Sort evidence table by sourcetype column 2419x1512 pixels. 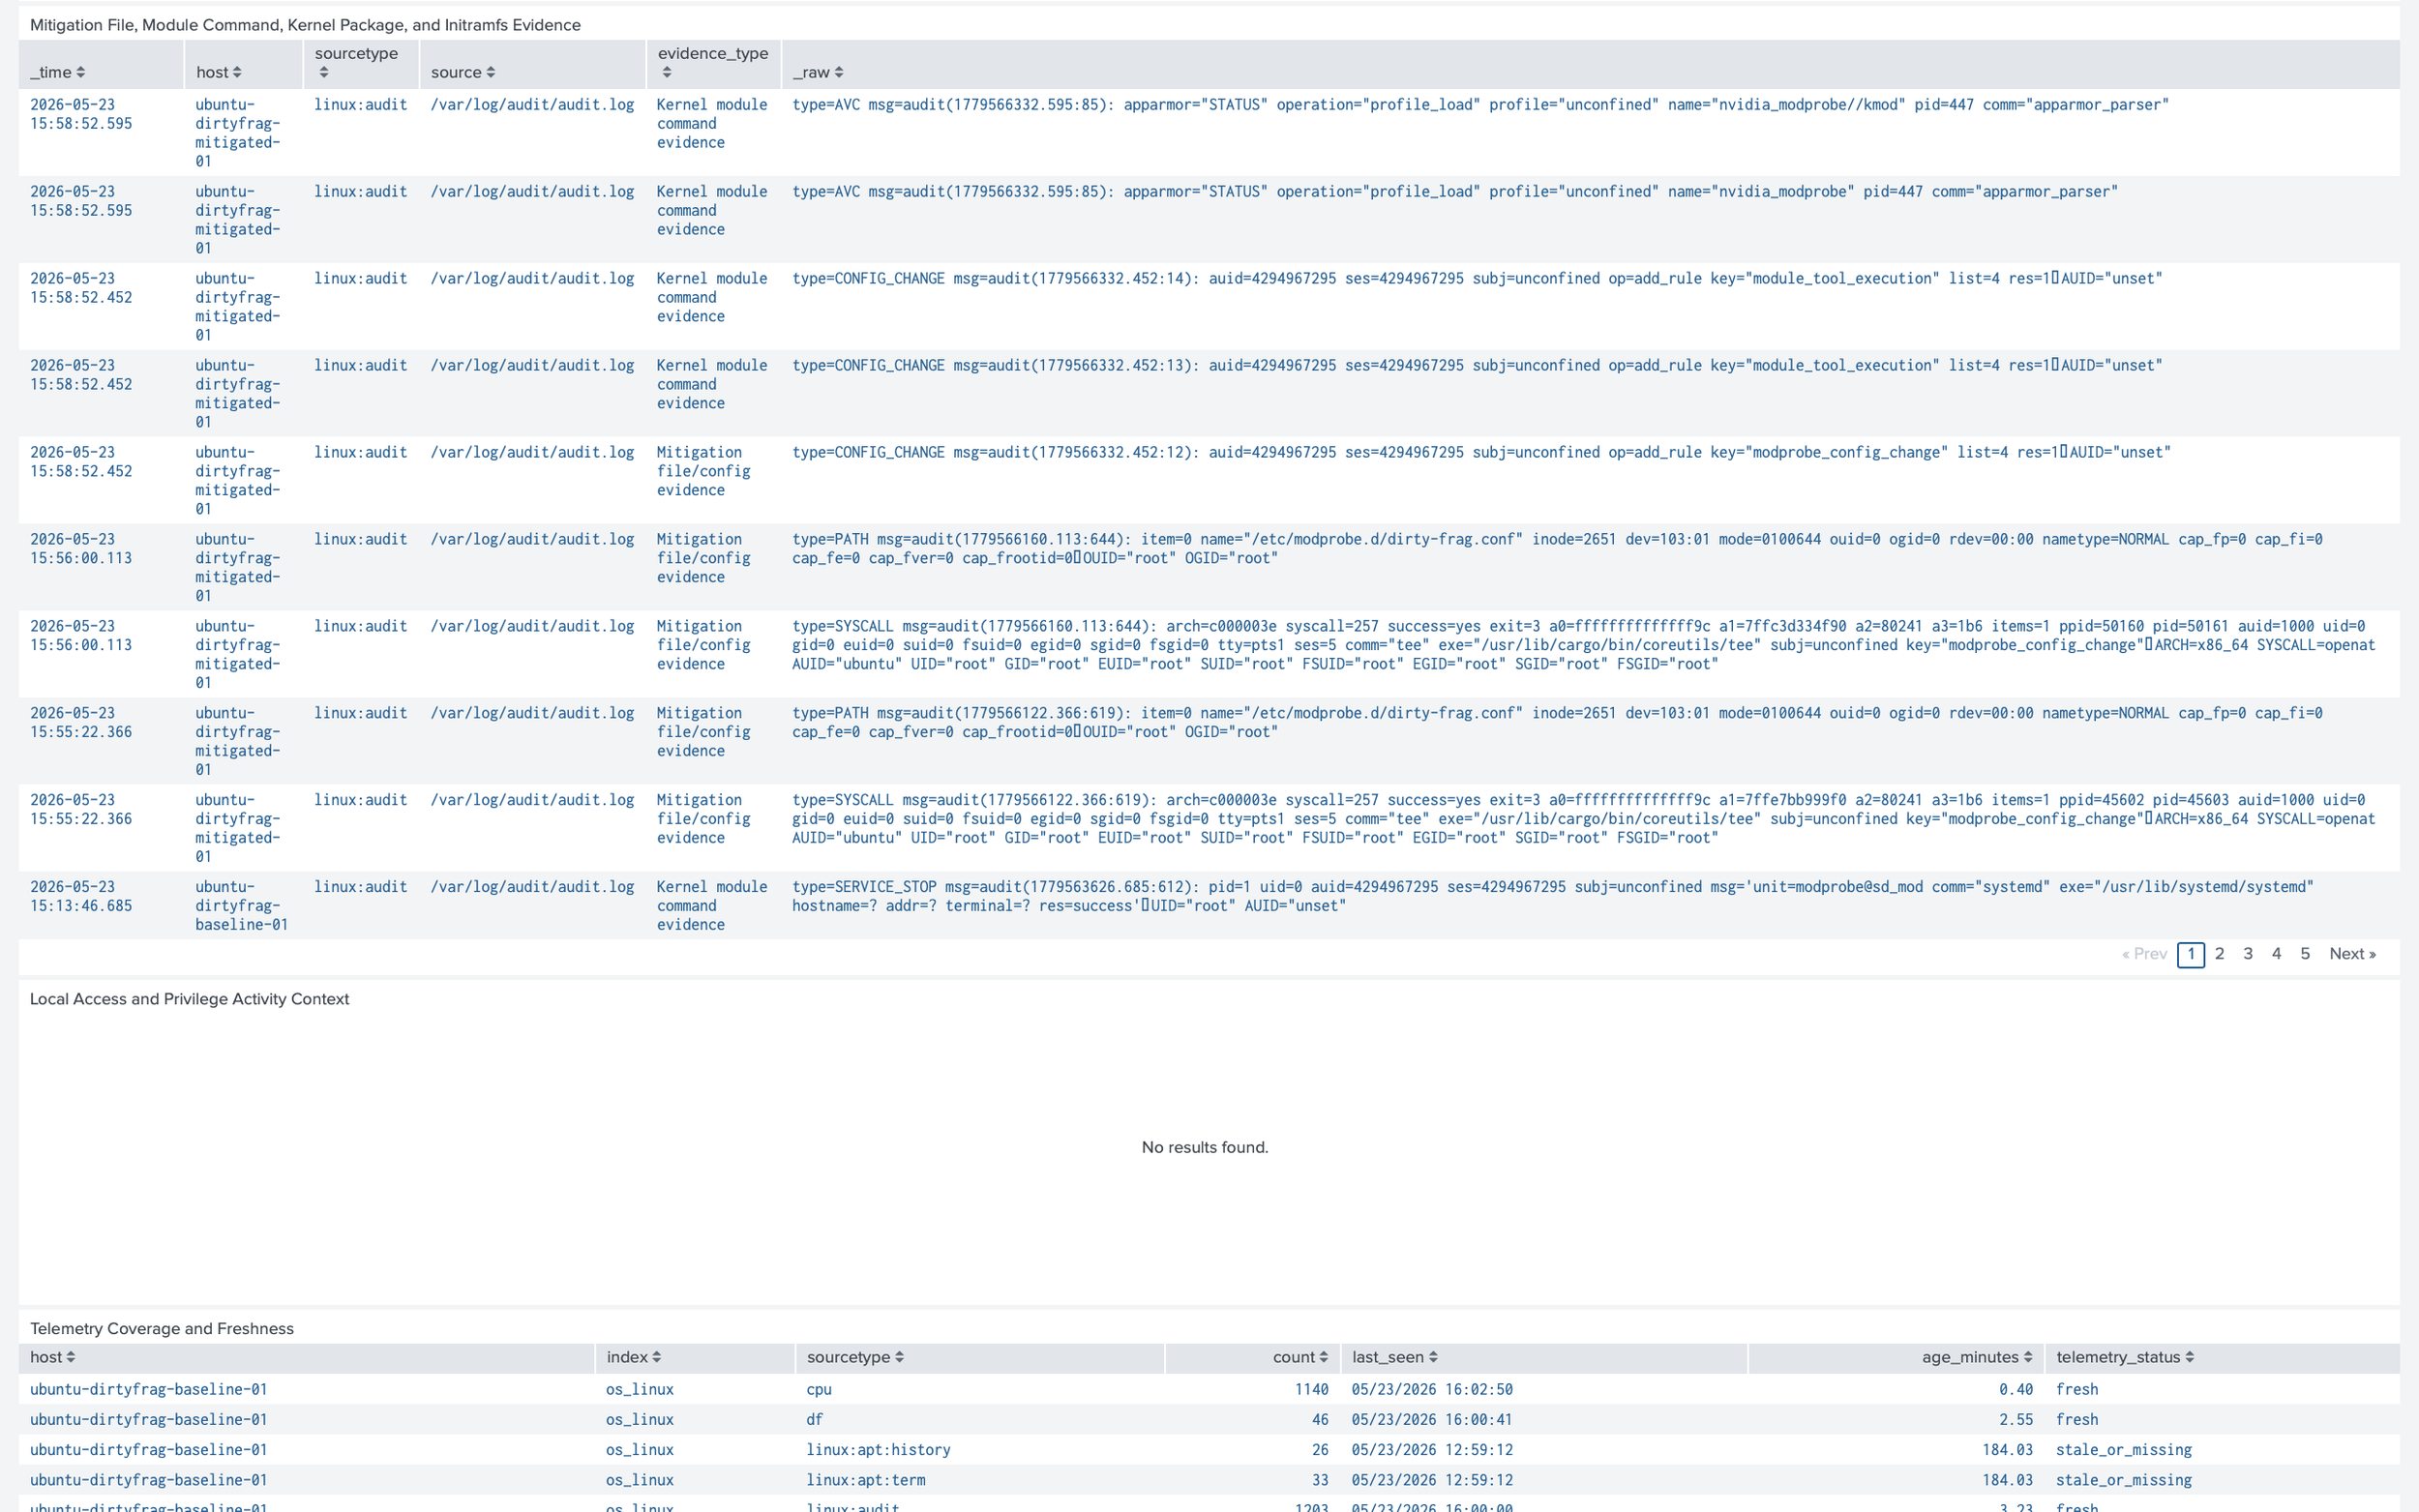(x=356, y=62)
